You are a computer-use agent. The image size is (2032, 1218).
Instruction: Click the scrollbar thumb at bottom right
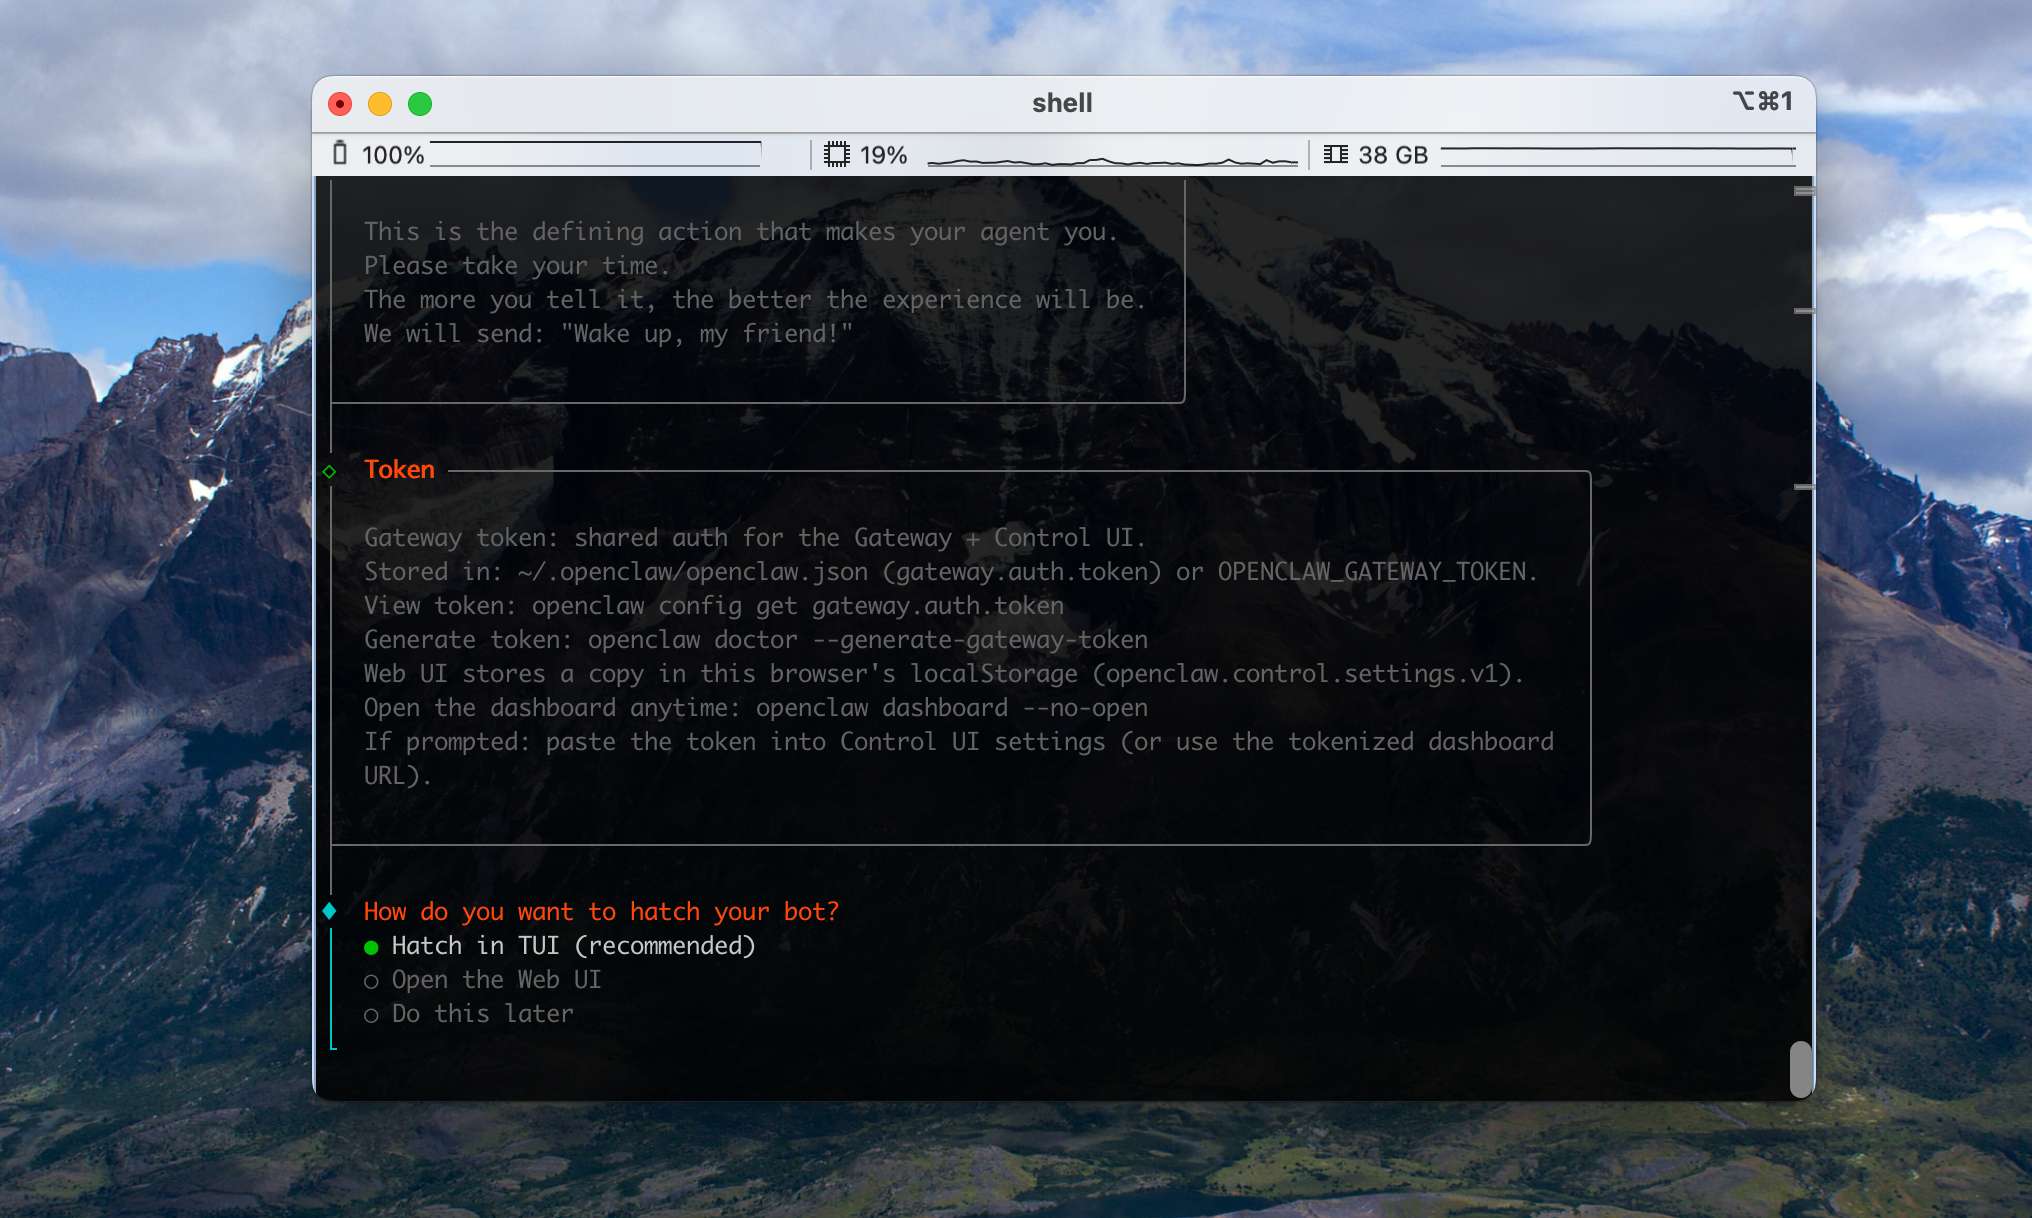coord(1801,1069)
